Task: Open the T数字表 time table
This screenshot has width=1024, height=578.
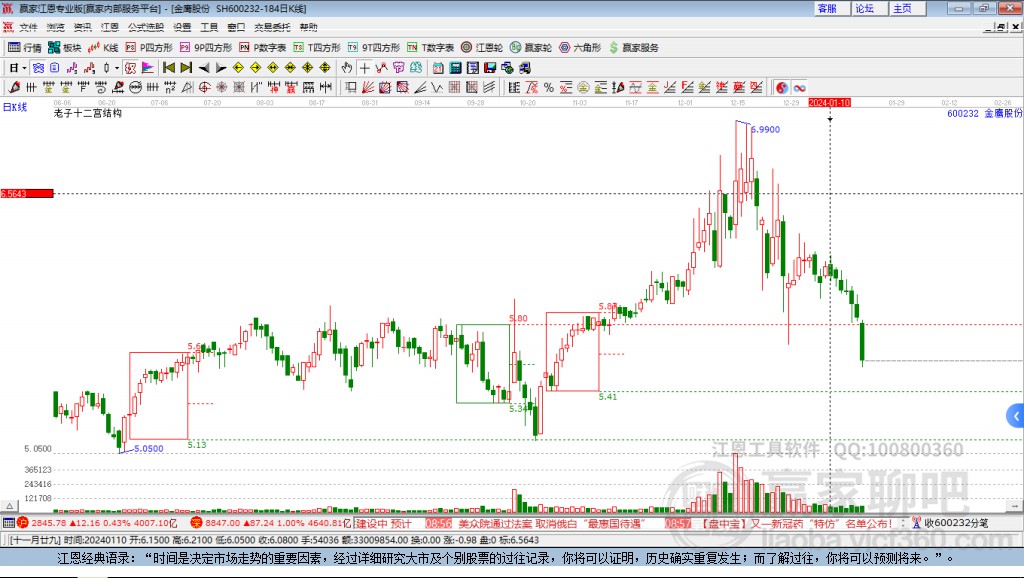Action: pyautogui.click(x=430, y=48)
